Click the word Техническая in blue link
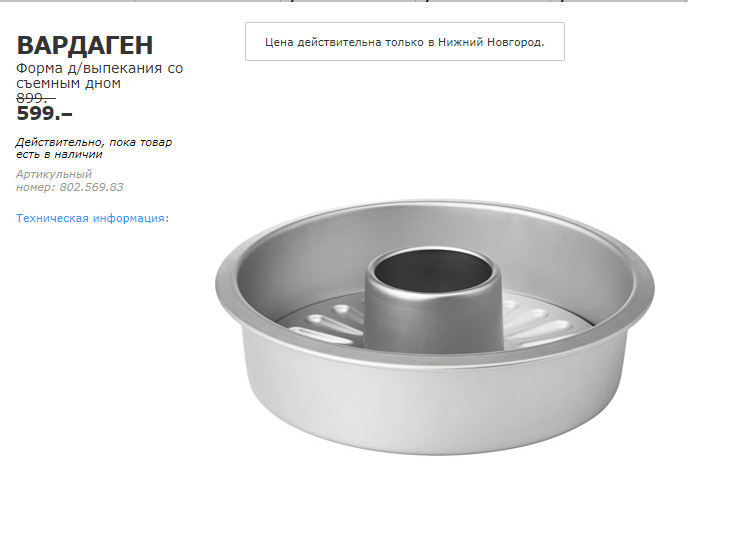732x555 pixels. pyautogui.click(x=52, y=218)
